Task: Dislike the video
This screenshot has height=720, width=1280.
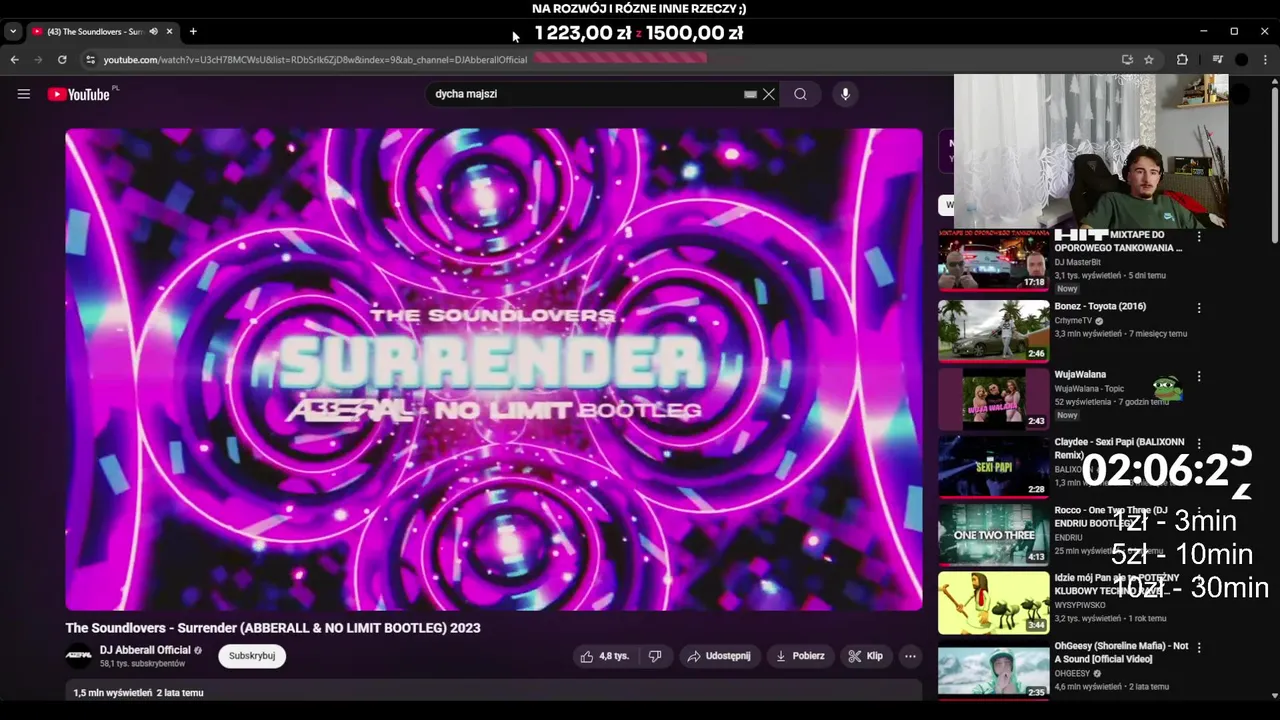Action: (655, 656)
